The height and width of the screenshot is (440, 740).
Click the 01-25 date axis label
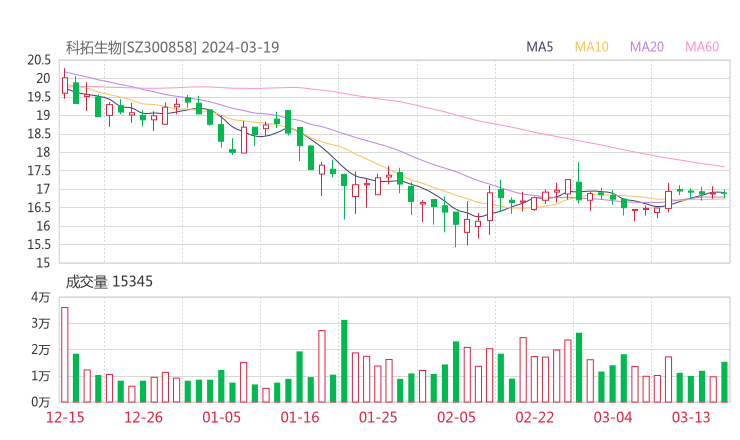tap(378, 417)
